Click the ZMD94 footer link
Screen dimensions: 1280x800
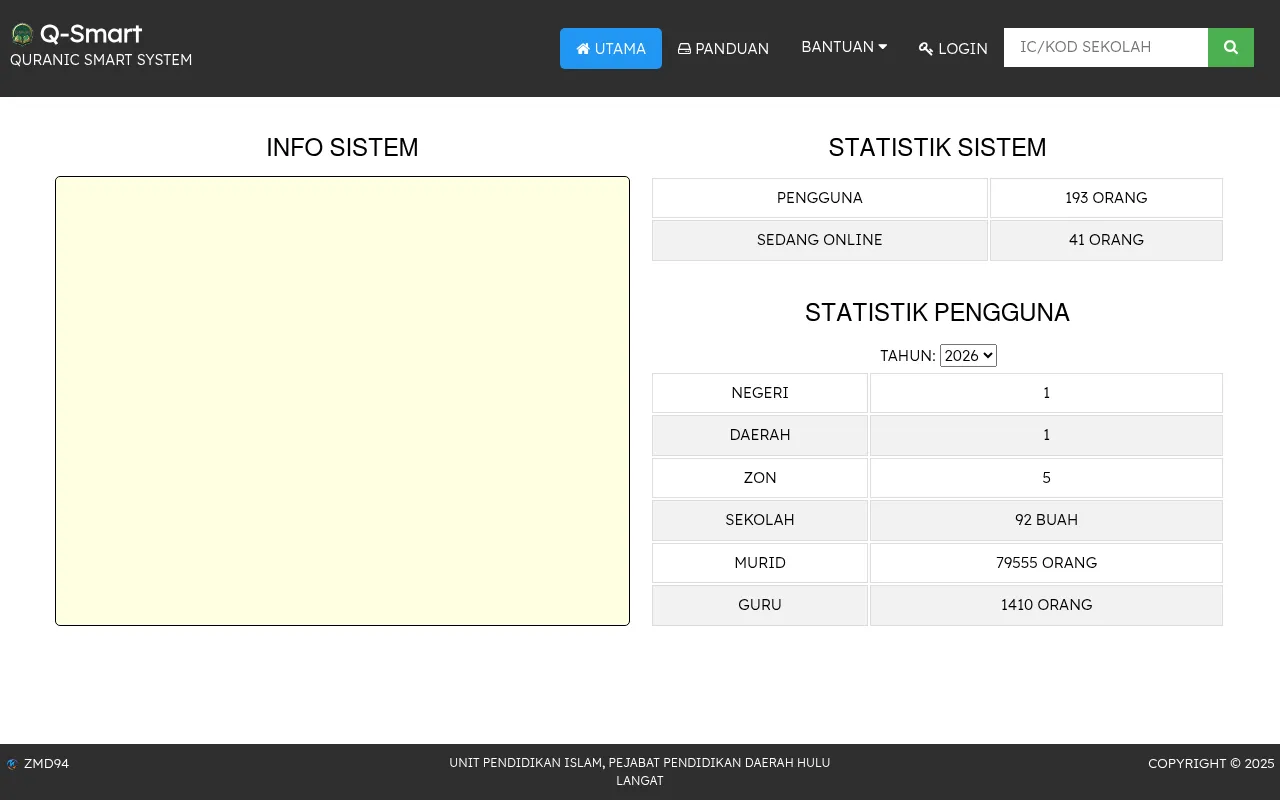(x=46, y=764)
